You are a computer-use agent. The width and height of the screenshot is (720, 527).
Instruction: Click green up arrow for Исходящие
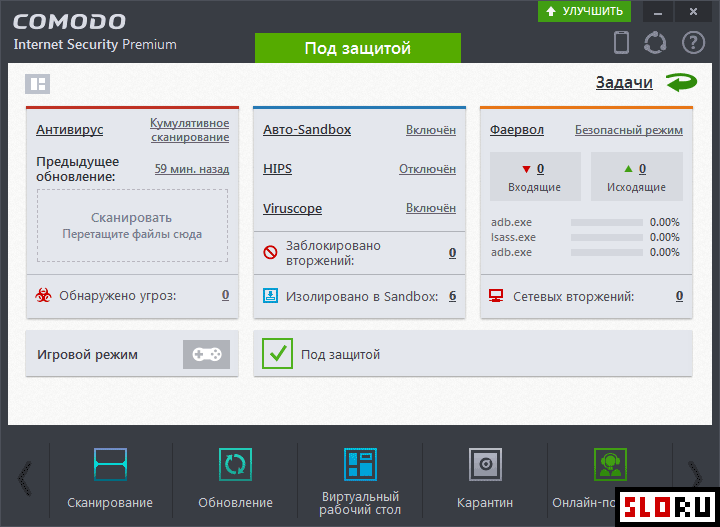[x=628, y=169]
